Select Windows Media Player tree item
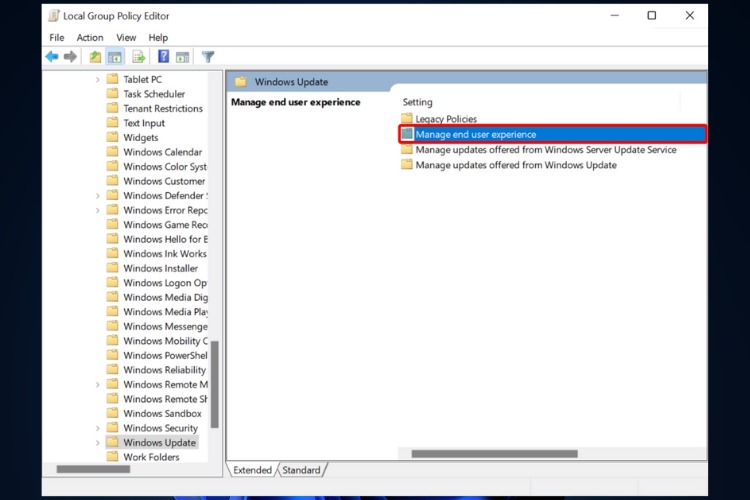The height and width of the screenshot is (500, 750). [x=165, y=312]
